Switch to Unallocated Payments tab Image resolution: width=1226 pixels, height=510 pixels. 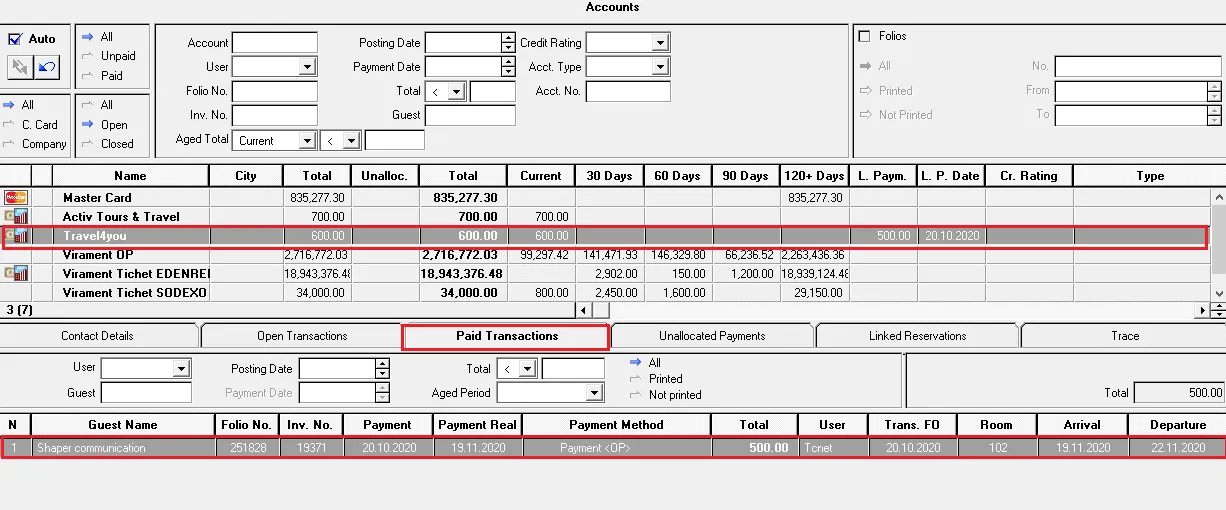click(x=712, y=336)
